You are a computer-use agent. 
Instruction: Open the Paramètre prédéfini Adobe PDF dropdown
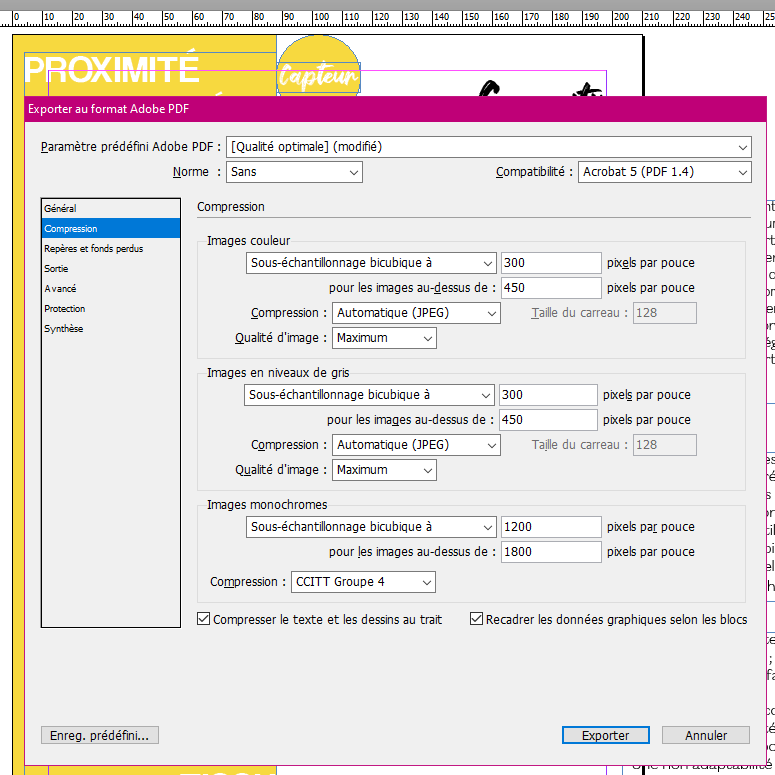click(488, 147)
